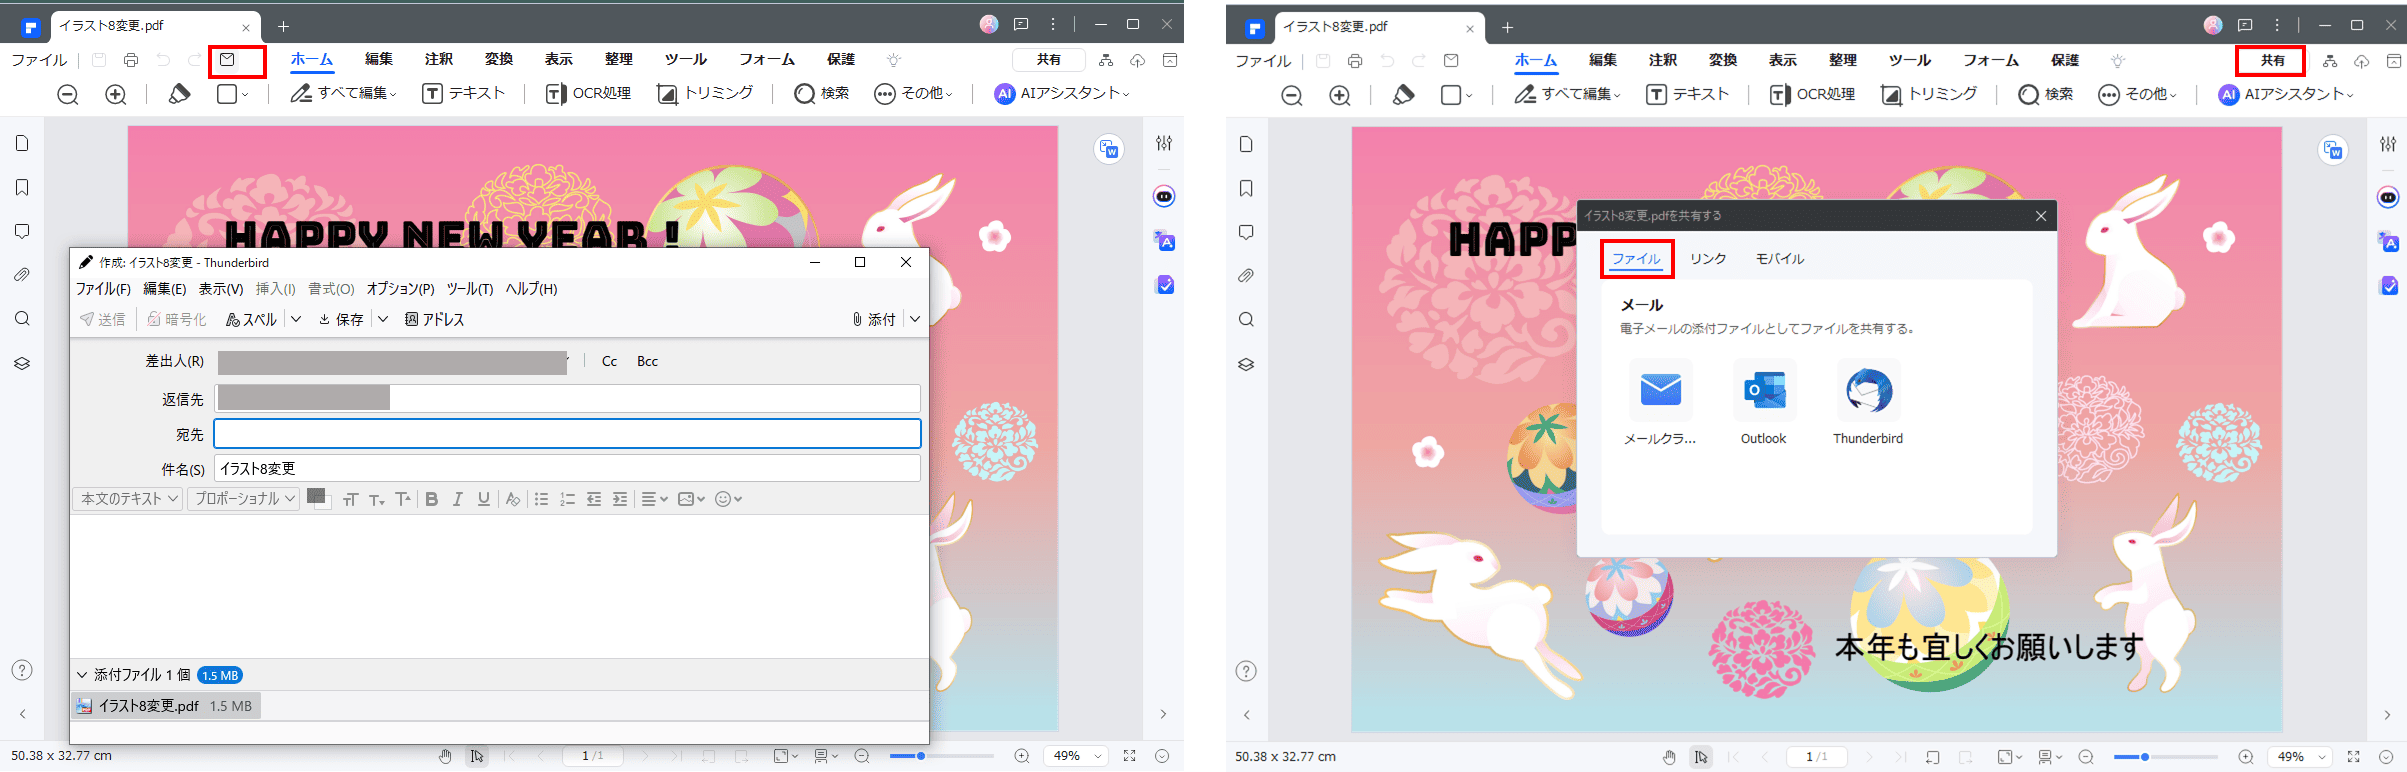This screenshot has width=2407, height=772.
Task: Open オプション(P) menu in Thunderbird
Action: pos(400,289)
